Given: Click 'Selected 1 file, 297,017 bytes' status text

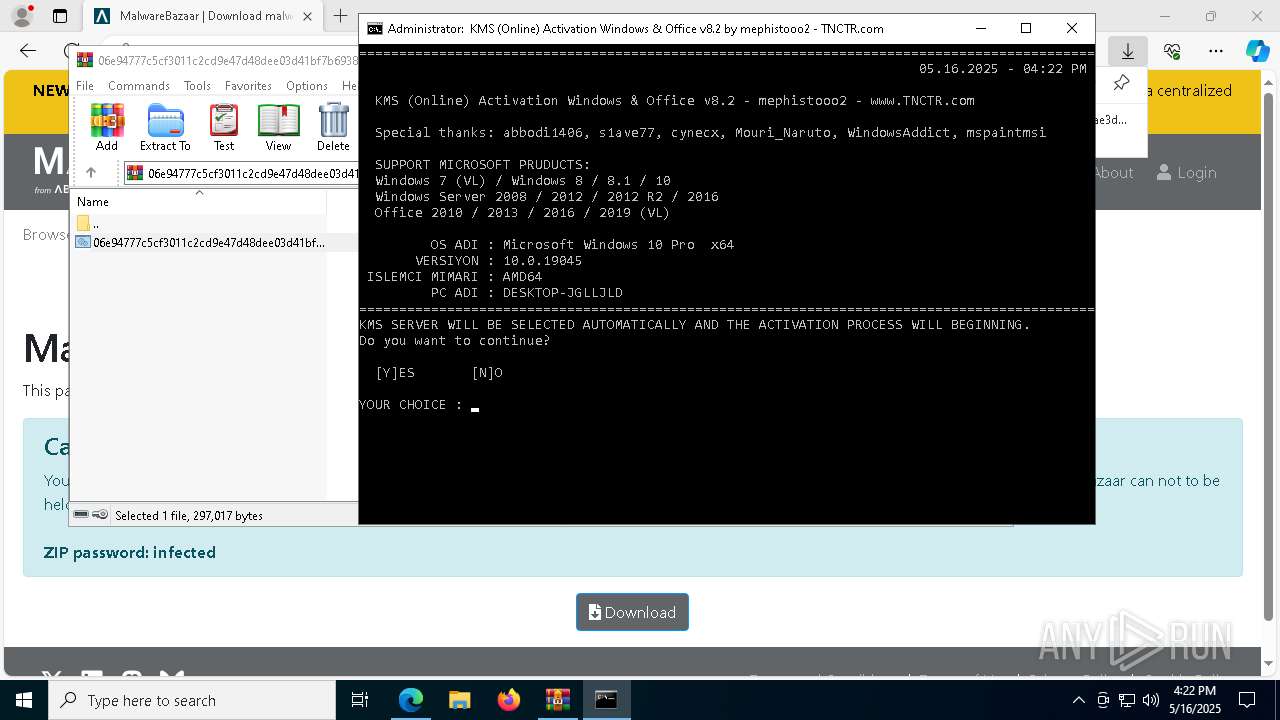Looking at the screenshot, I should (x=189, y=515).
